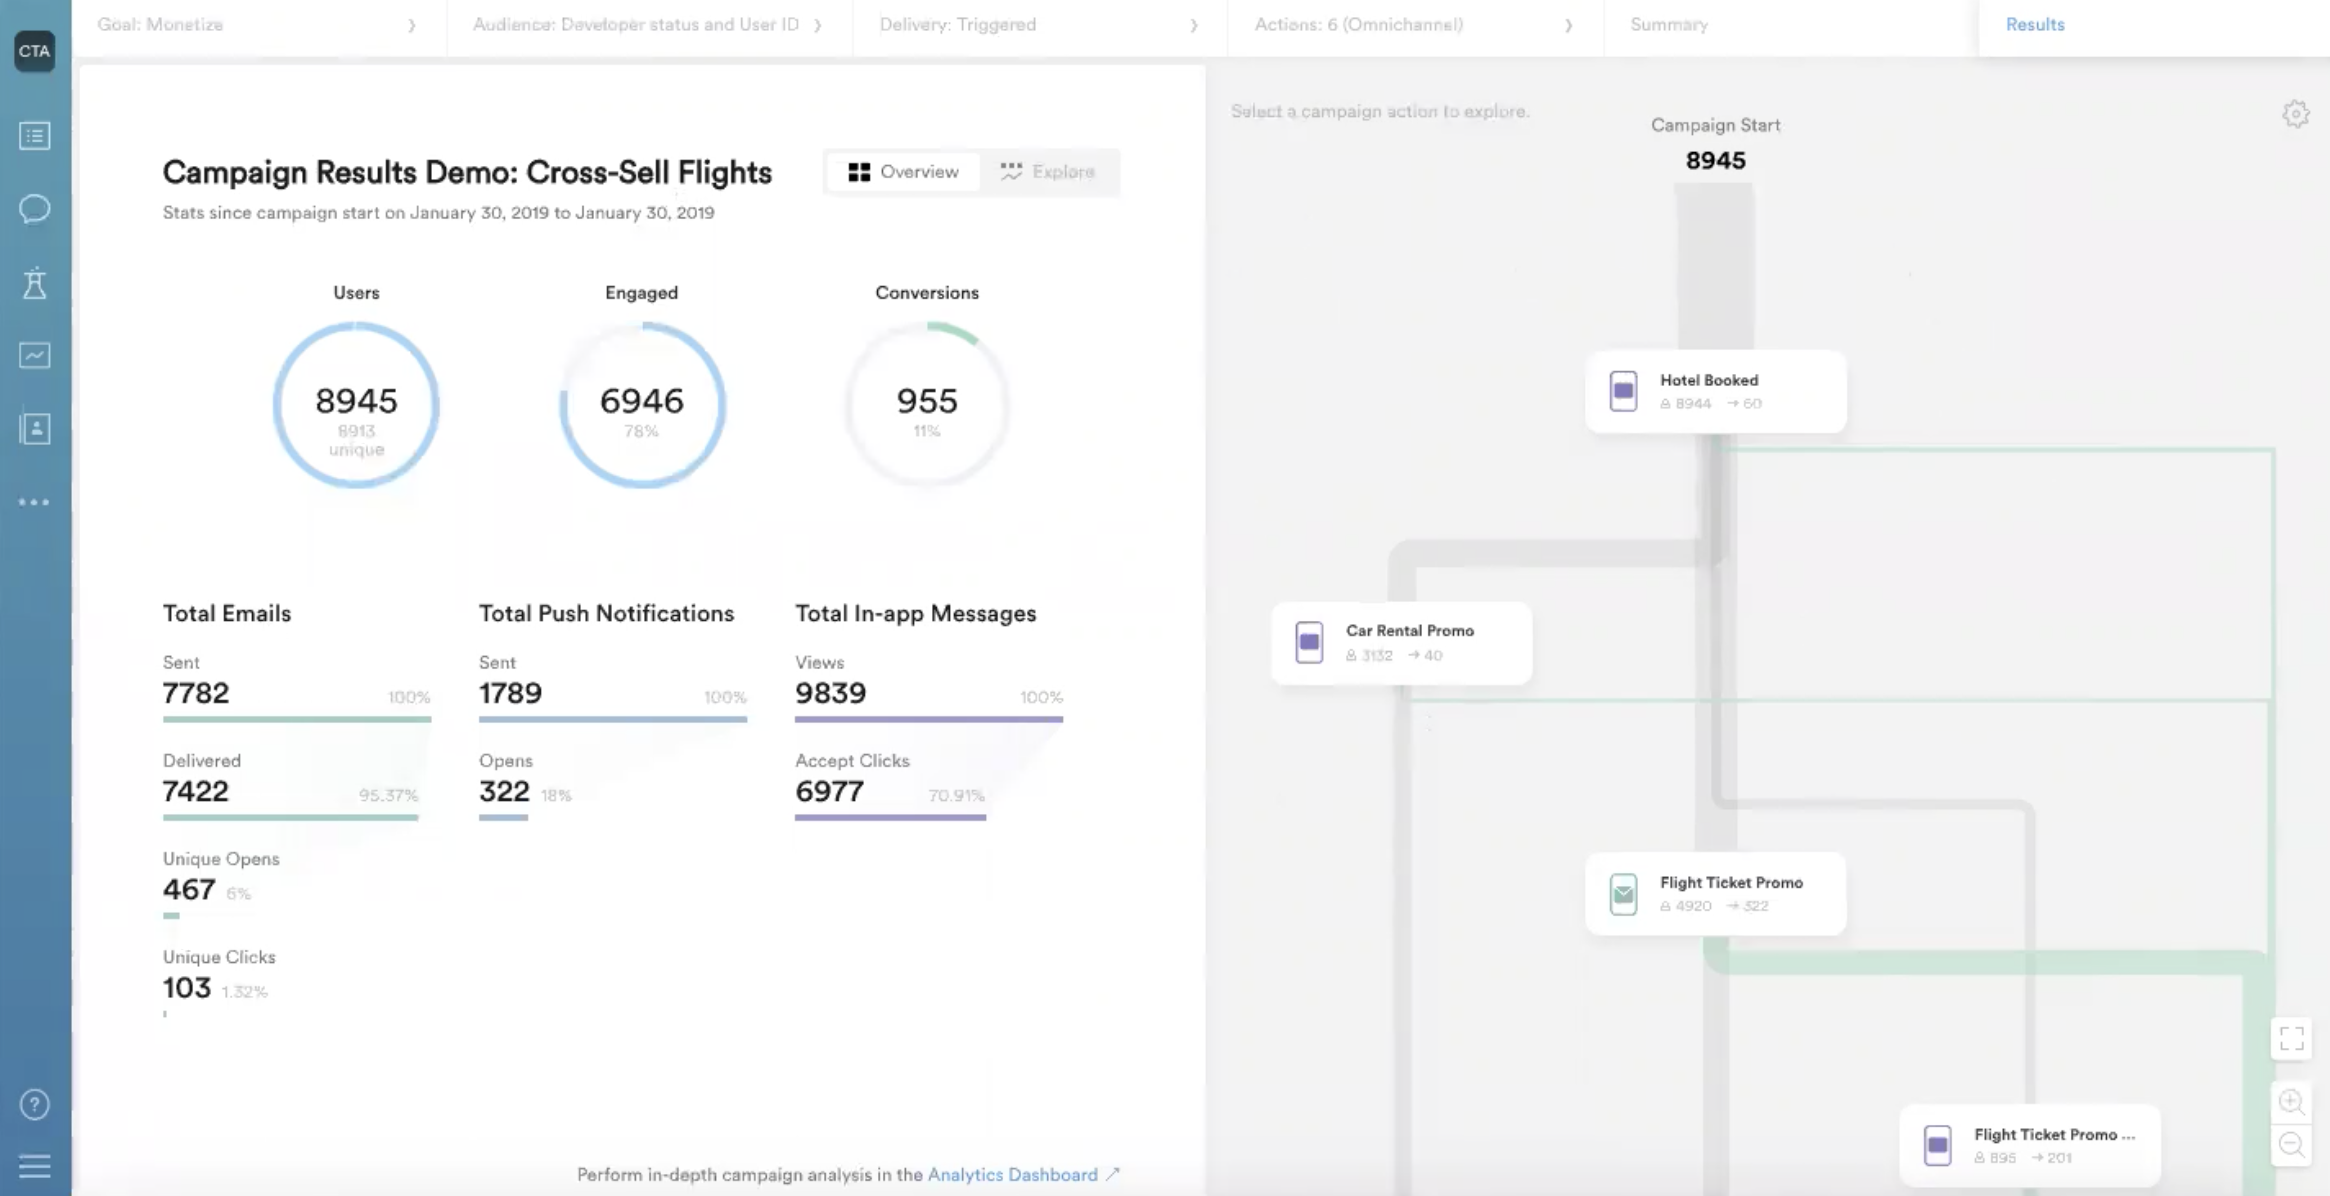Click the Total Emails heading

(x=227, y=613)
